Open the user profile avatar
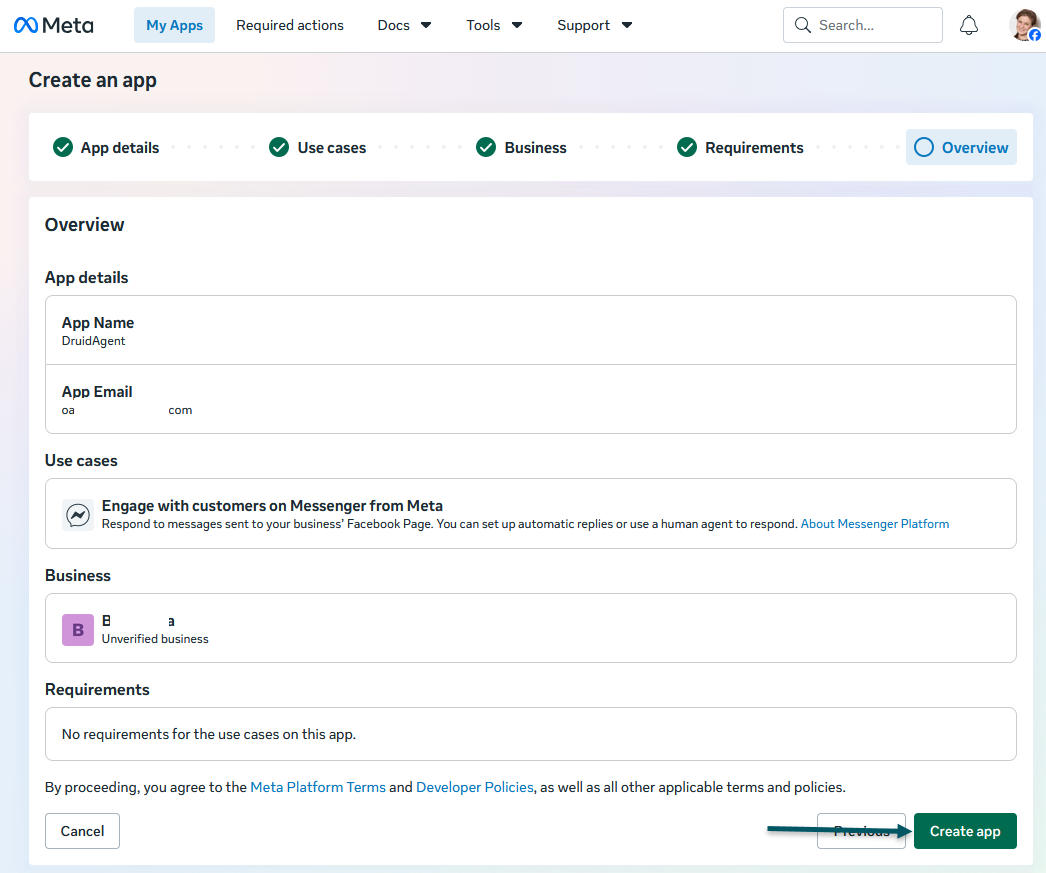The width and height of the screenshot is (1046, 873). coord(1025,25)
